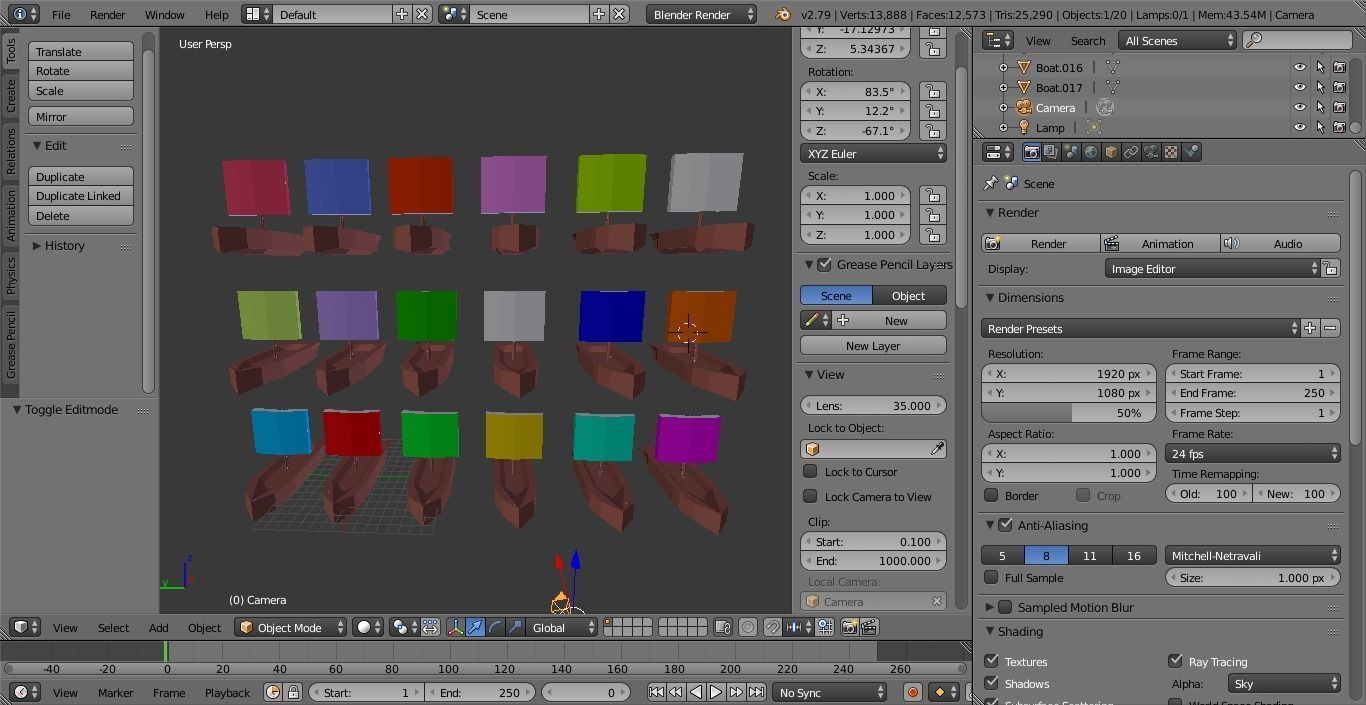Open the World properties tab (globe icon)
This screenshot has height=705, width=1366.
tap(1091, 152)
